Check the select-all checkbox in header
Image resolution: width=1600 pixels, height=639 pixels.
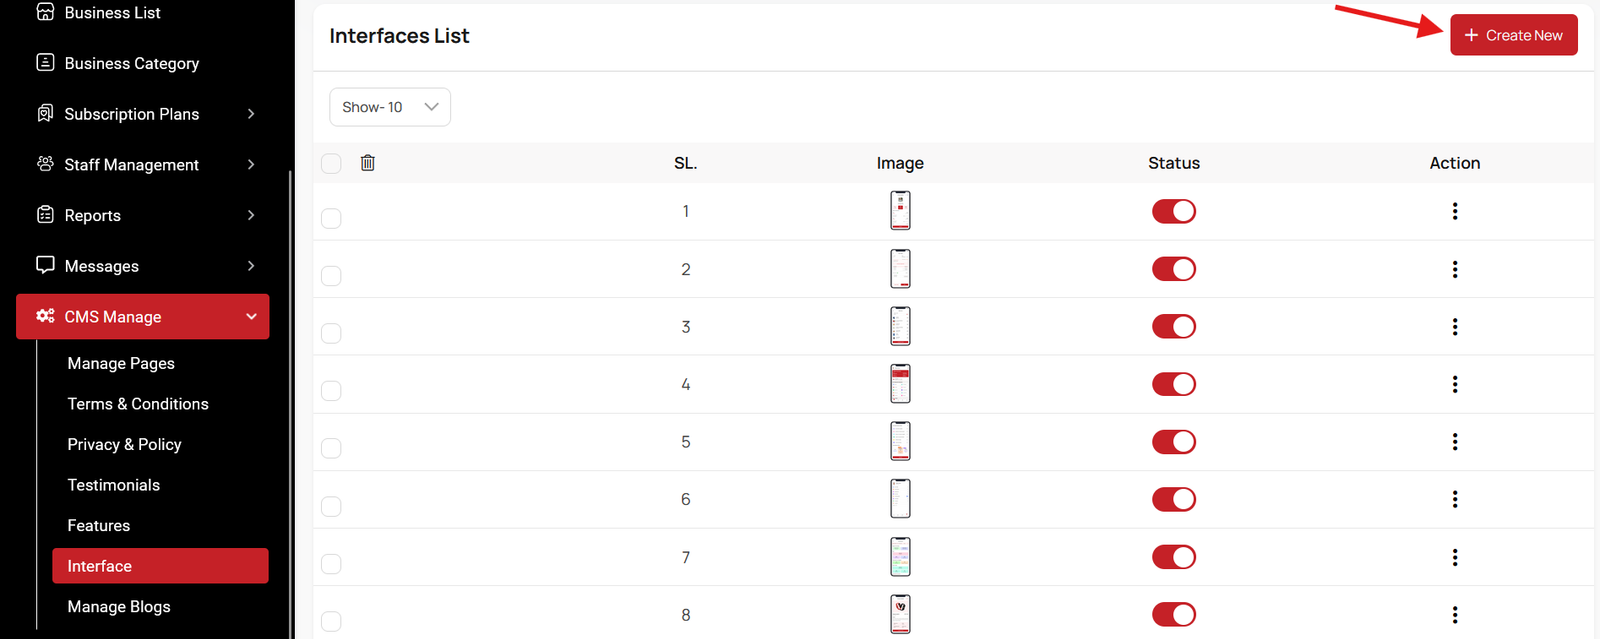coord(331,164)
